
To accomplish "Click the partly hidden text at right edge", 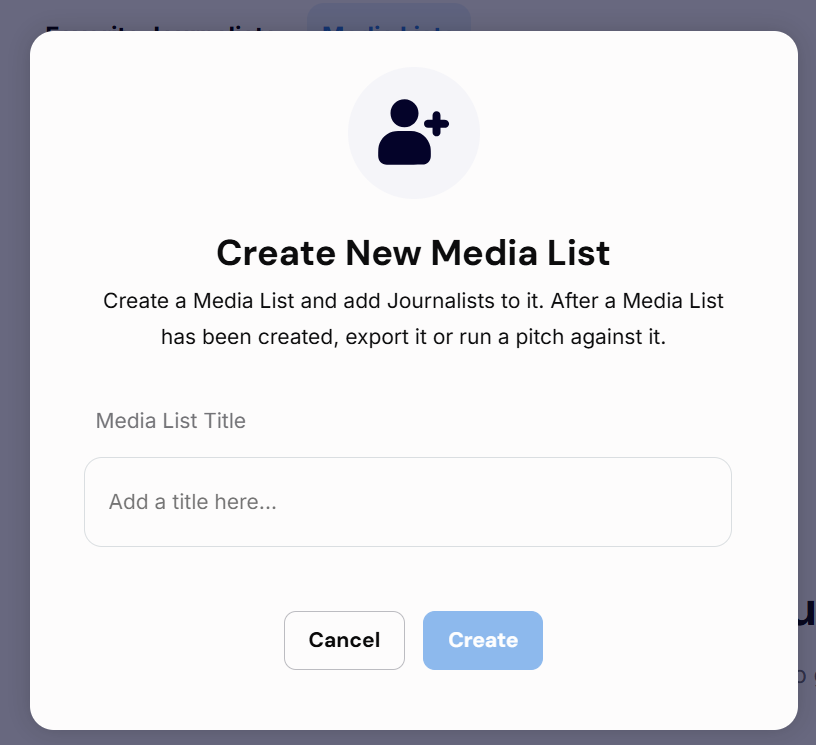I will [x=807, y=614].
